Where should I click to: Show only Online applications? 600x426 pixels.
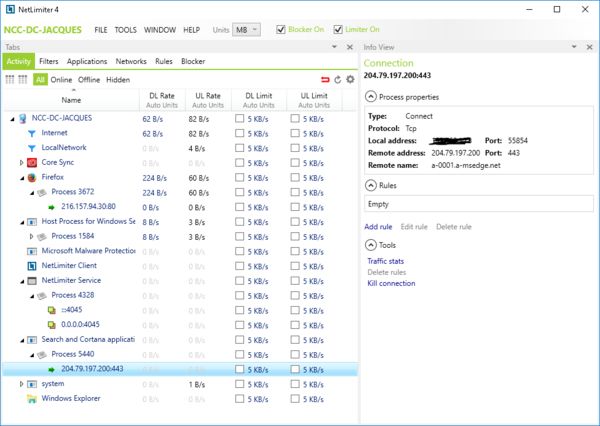[61, 80]
